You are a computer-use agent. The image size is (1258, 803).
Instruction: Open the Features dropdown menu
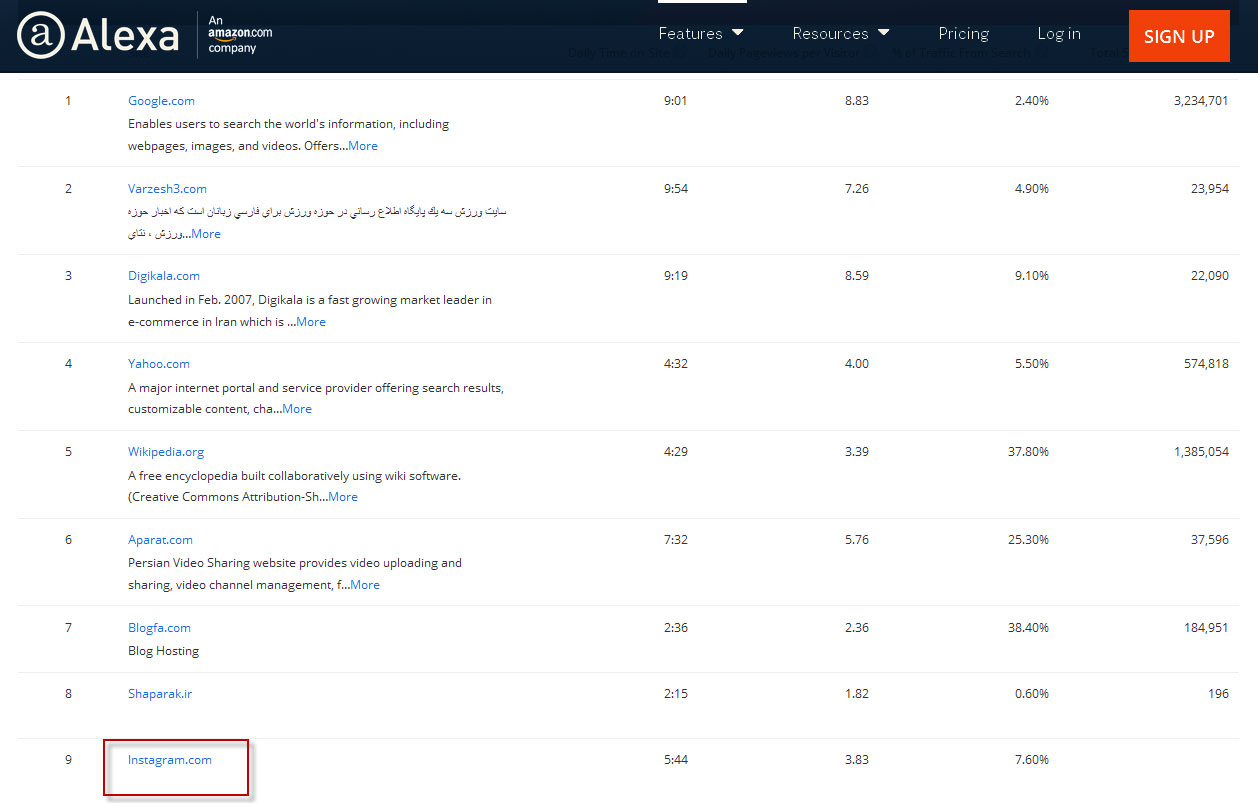tap(701, 34)
